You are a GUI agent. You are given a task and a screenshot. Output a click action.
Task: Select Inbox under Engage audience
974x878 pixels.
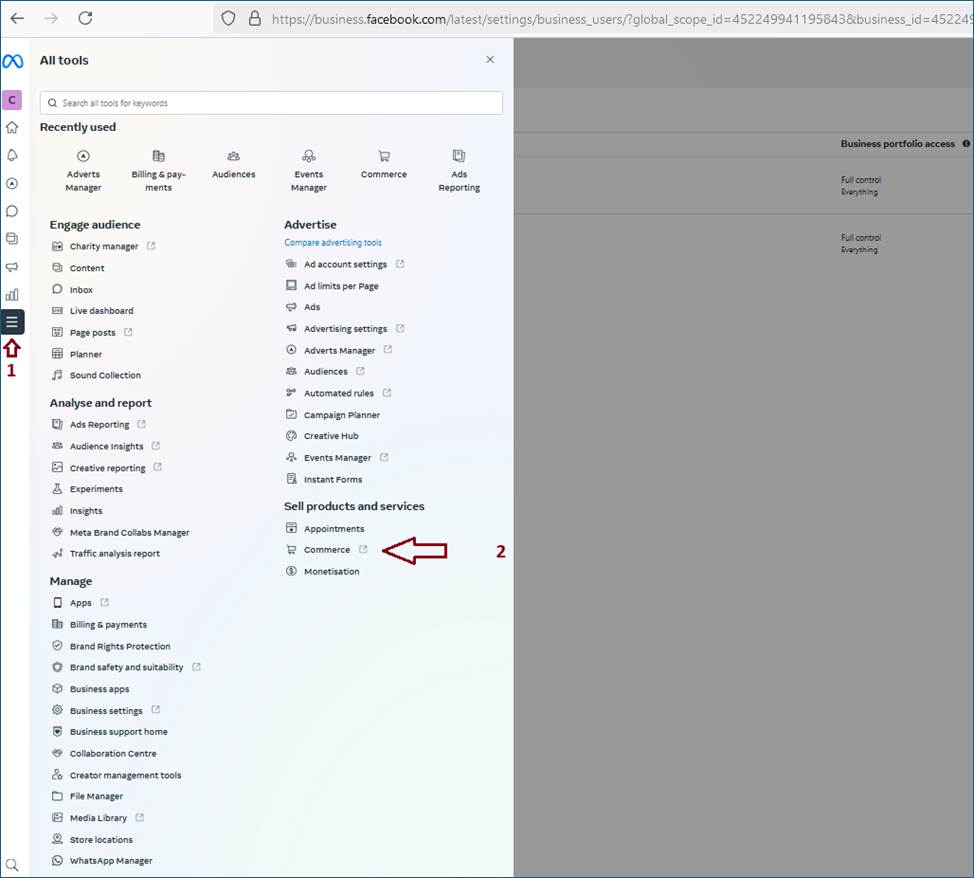tap(81, 290)
